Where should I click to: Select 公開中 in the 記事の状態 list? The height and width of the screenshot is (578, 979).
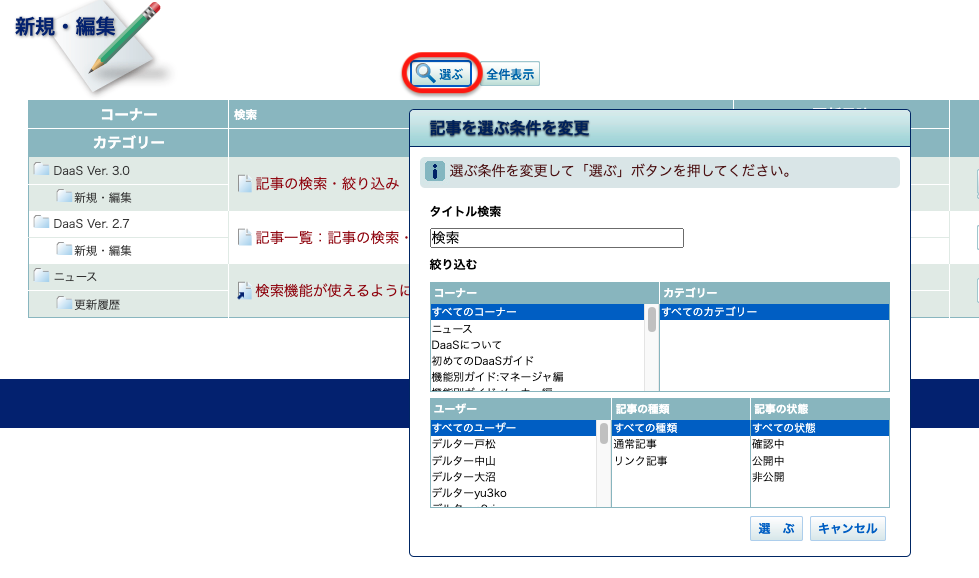768,461
